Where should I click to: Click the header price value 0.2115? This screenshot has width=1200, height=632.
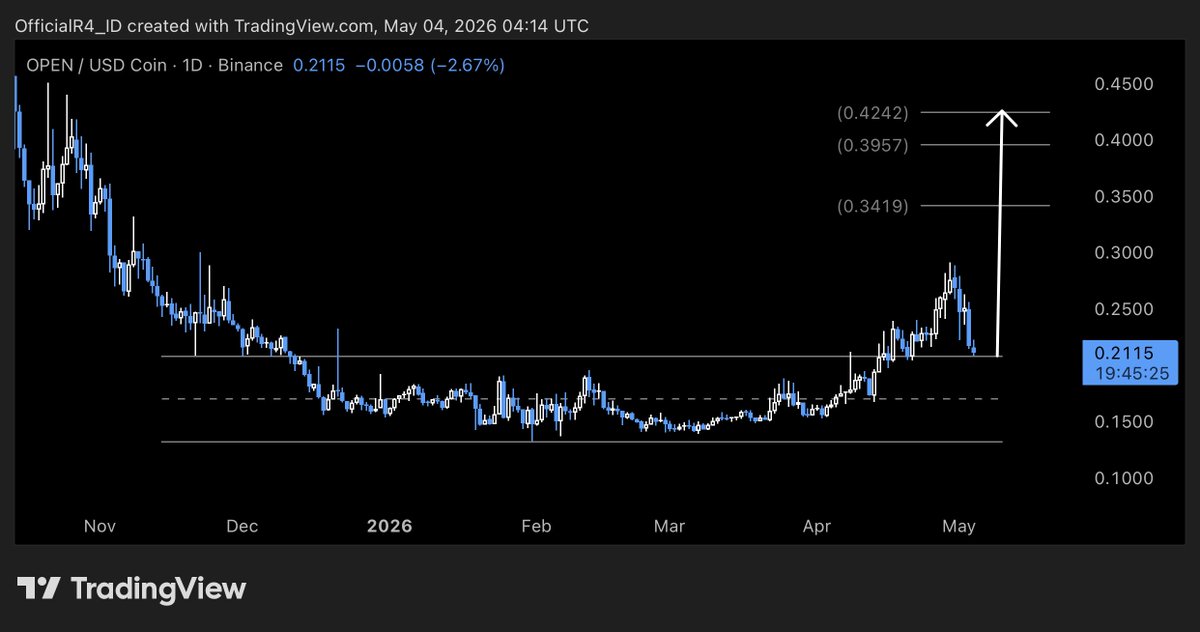(x=319, y=66)
